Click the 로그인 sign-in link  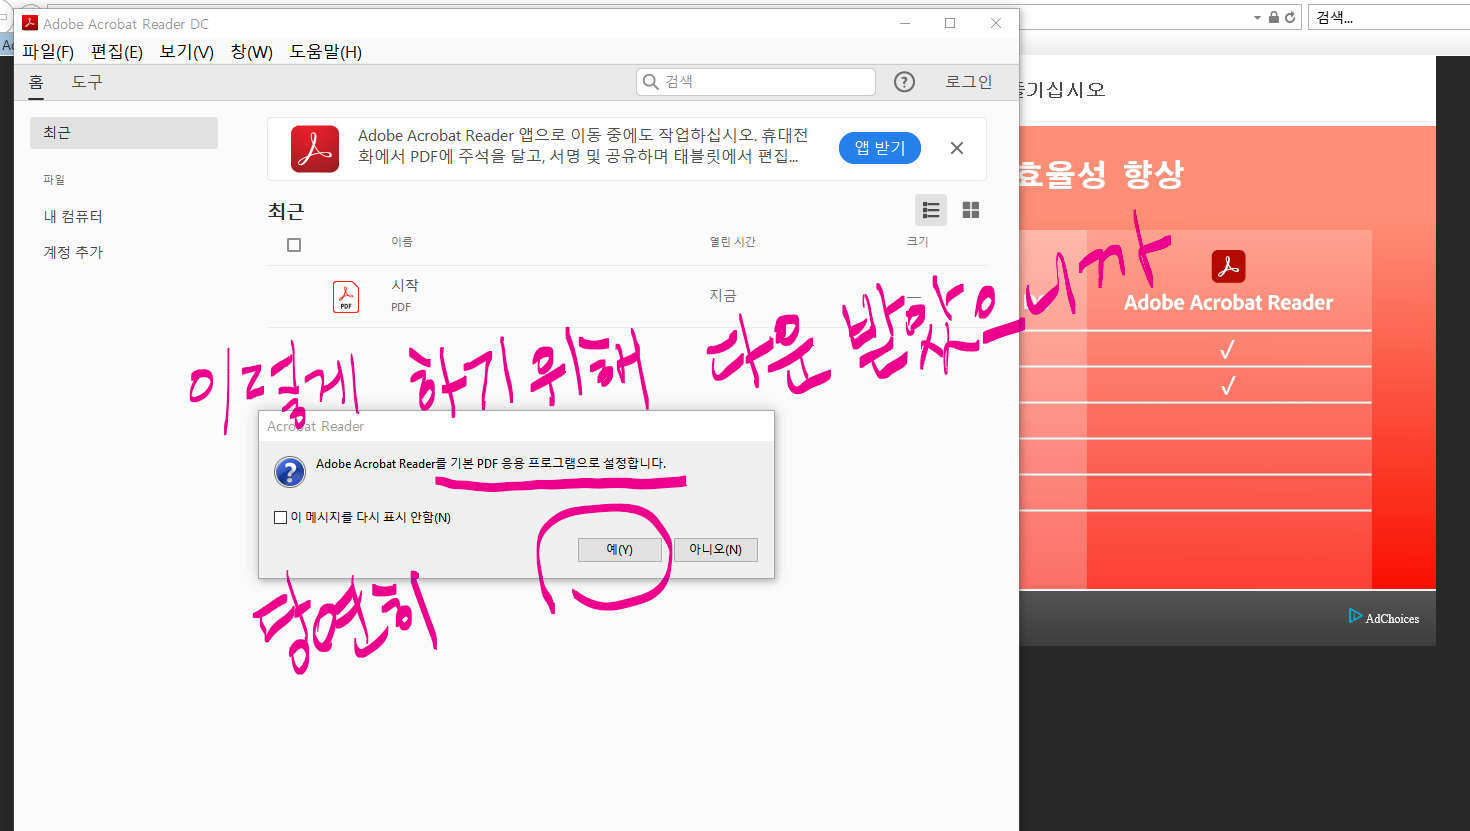[969, 82]
